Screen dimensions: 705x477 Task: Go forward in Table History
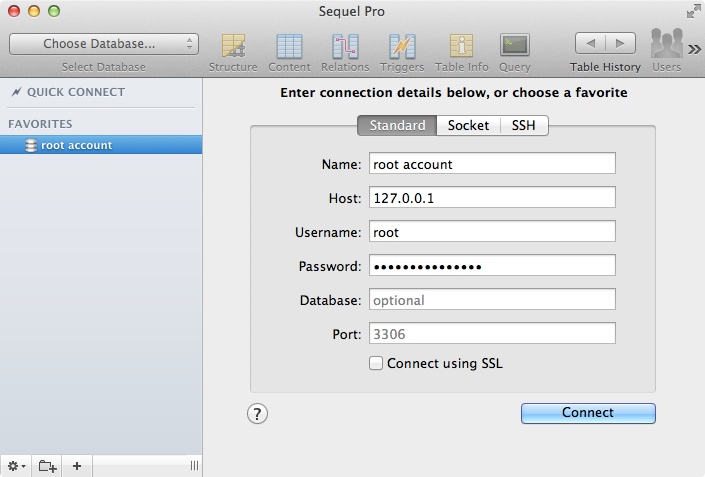pyautogui.click(x=620, y=43)
